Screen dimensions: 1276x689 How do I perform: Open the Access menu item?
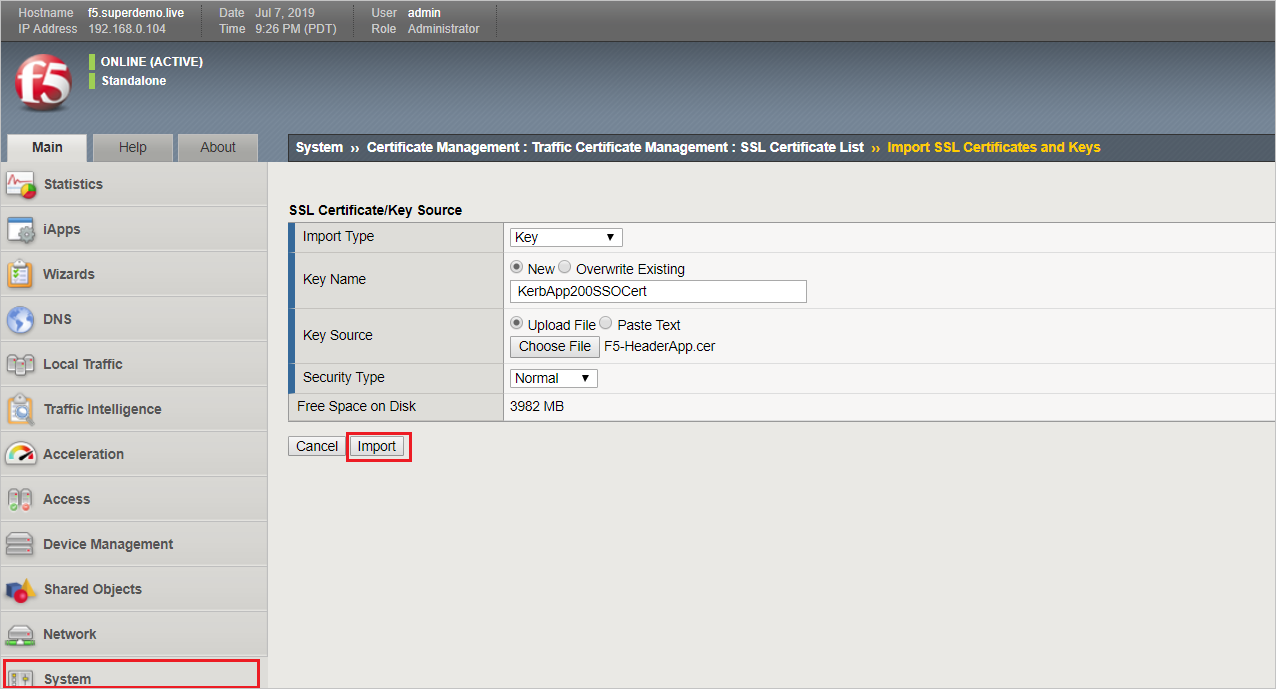tap(134, 499)
